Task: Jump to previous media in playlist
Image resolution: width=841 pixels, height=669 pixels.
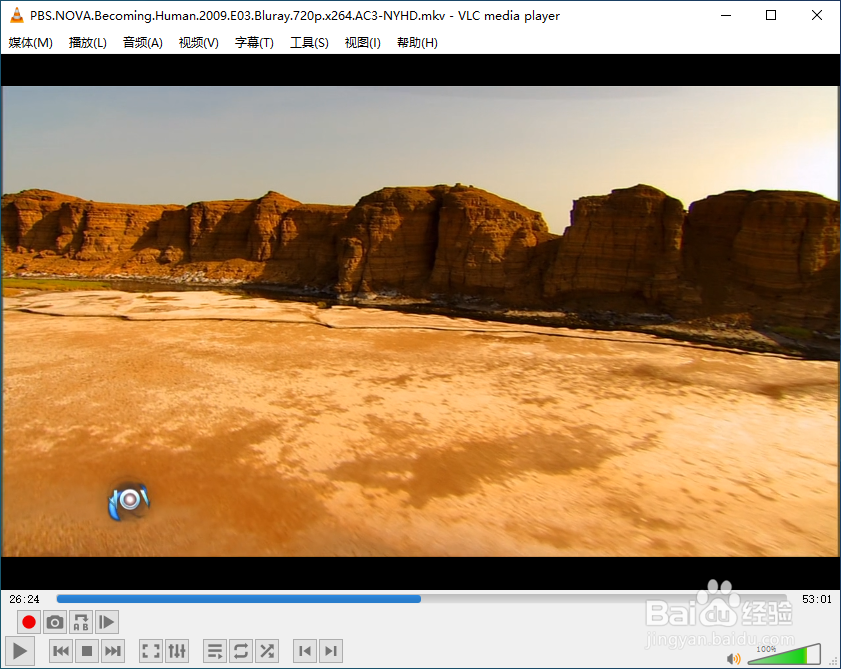Action: pyautogui.click(x=61, y=651)
